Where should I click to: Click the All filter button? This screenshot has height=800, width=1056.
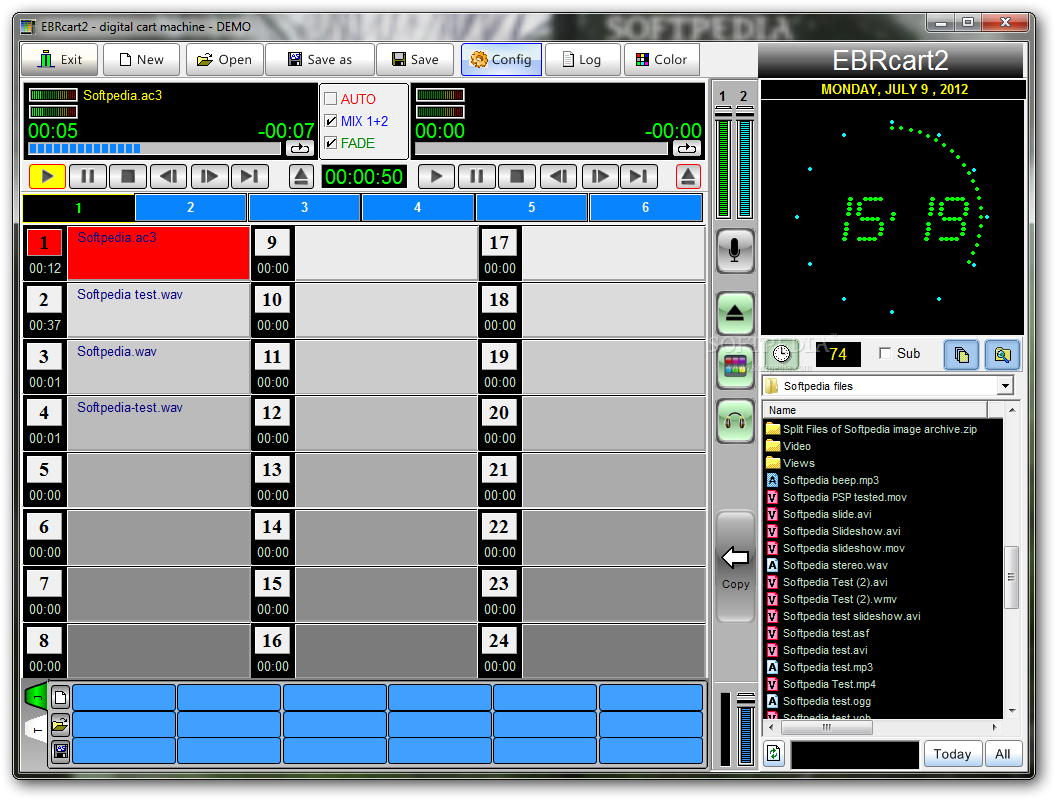point(1002,754)
